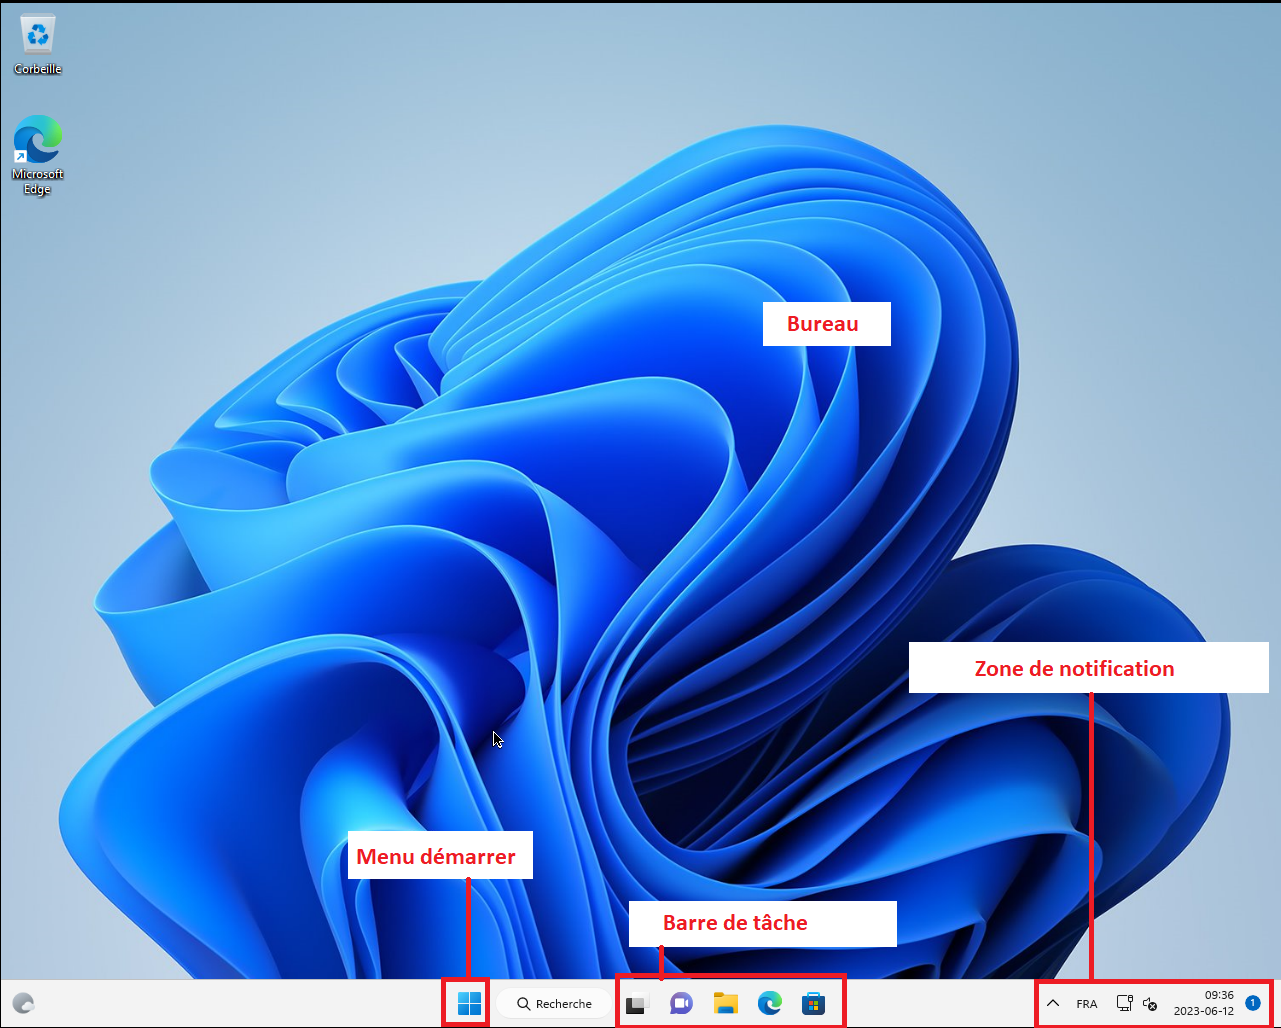Image resolution: width=1281 pixels, height=1028 pixels.
Task: Toggle the sound mute indicator
Action: coord(1150,1003)
